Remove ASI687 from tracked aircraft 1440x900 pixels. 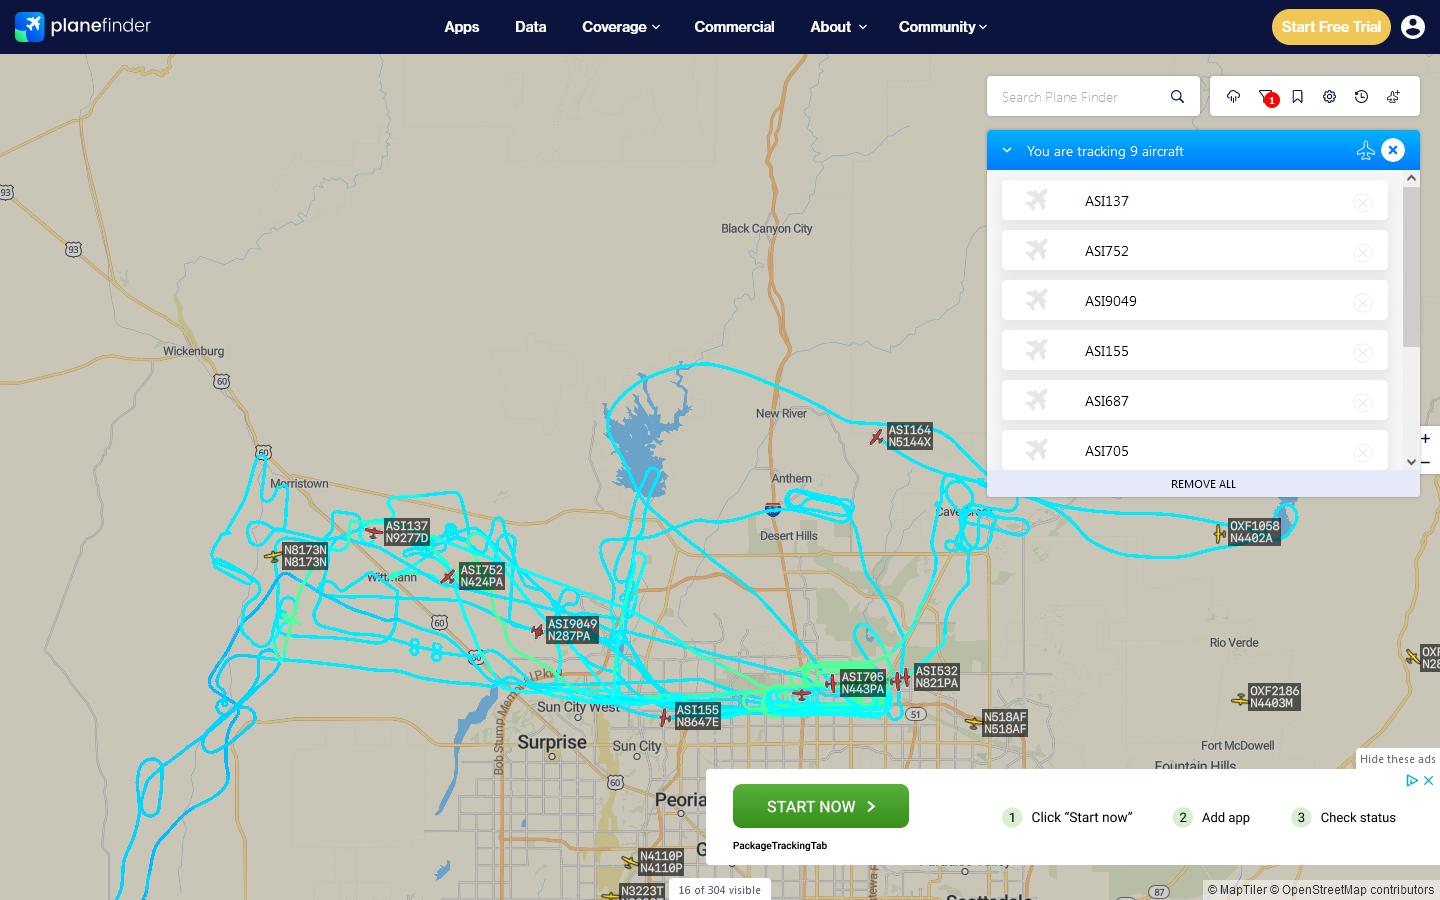pyautogui.click(x=1362, y=402)
